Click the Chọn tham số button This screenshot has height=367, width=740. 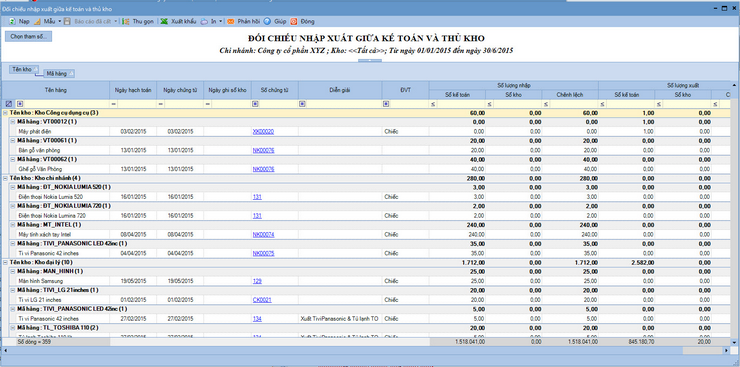pyautogui.click(x=28, y=36)
